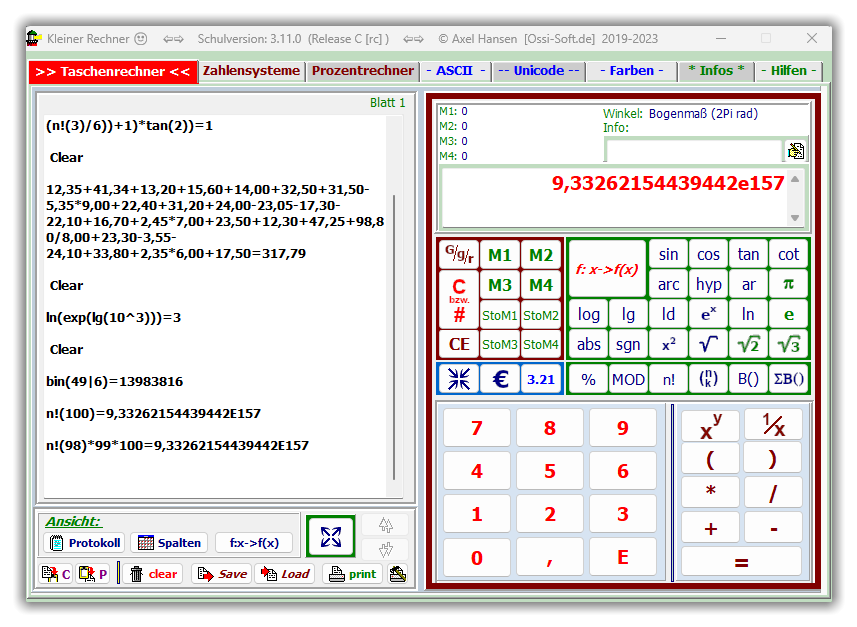Screen dimensions: 857x627
Task: Toggle the hyp hyperbolic function key
Action: (x=708, y=285)
